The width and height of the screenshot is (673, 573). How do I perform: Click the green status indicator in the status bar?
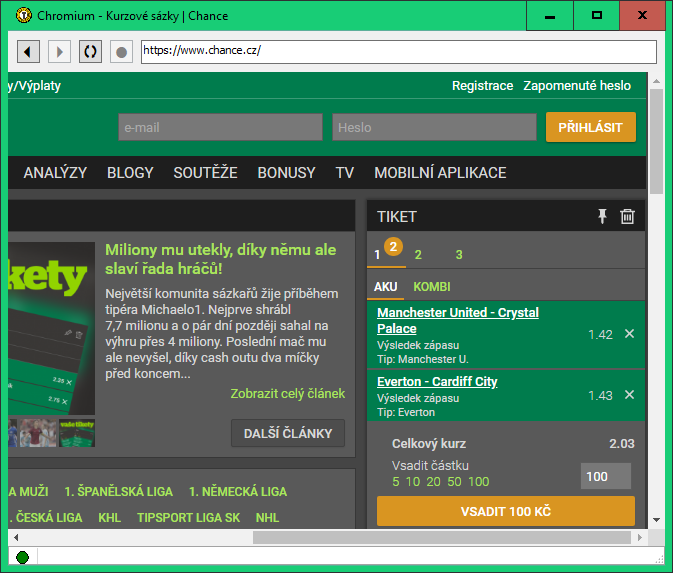[x=22, y=558]
